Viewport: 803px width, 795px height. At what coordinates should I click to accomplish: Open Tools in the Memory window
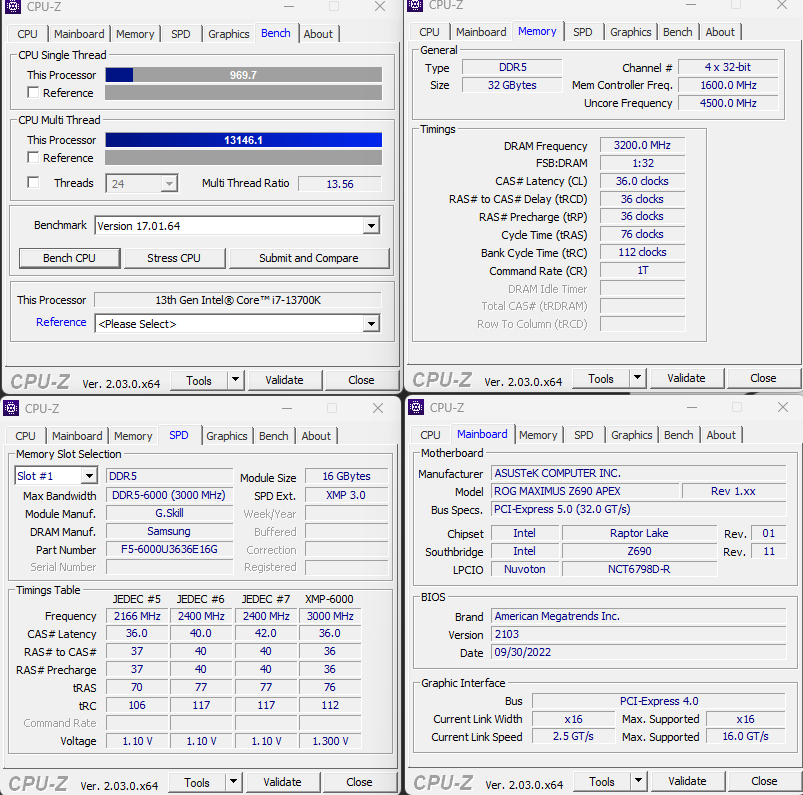pyautogui.click(x=601, y=378)
